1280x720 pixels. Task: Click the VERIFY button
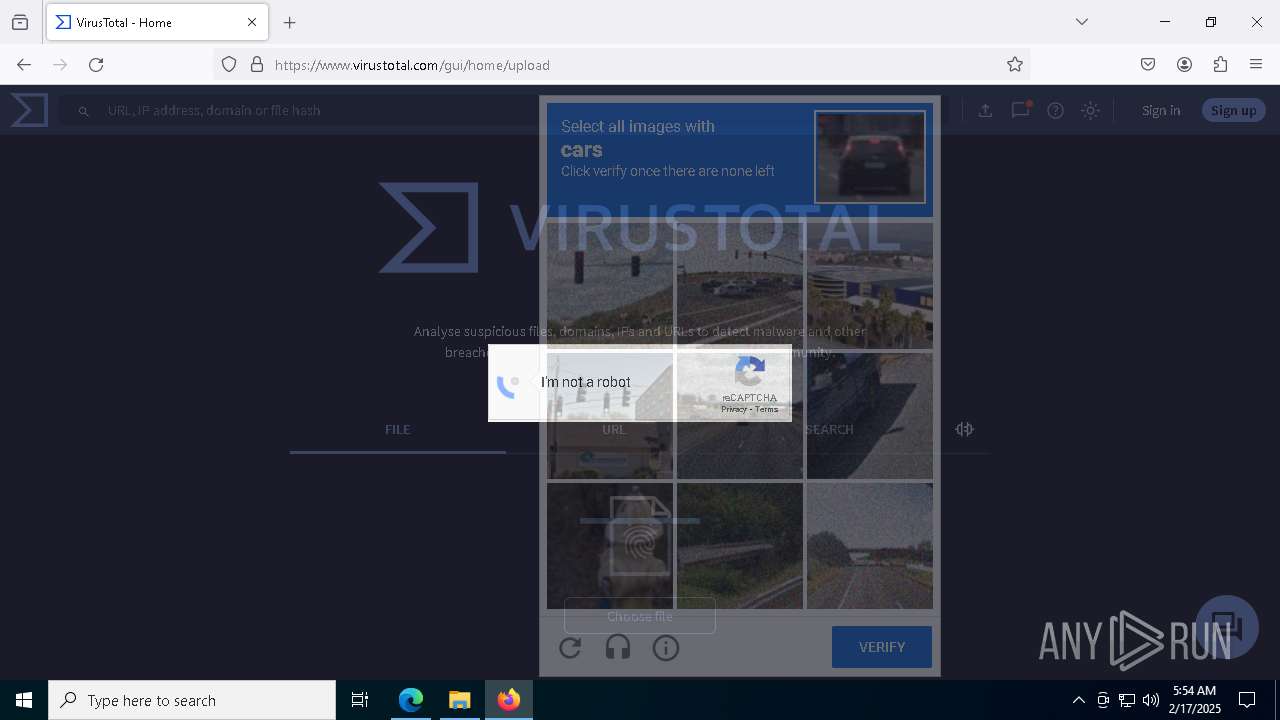pyautogui.click(x=882, y=647)
